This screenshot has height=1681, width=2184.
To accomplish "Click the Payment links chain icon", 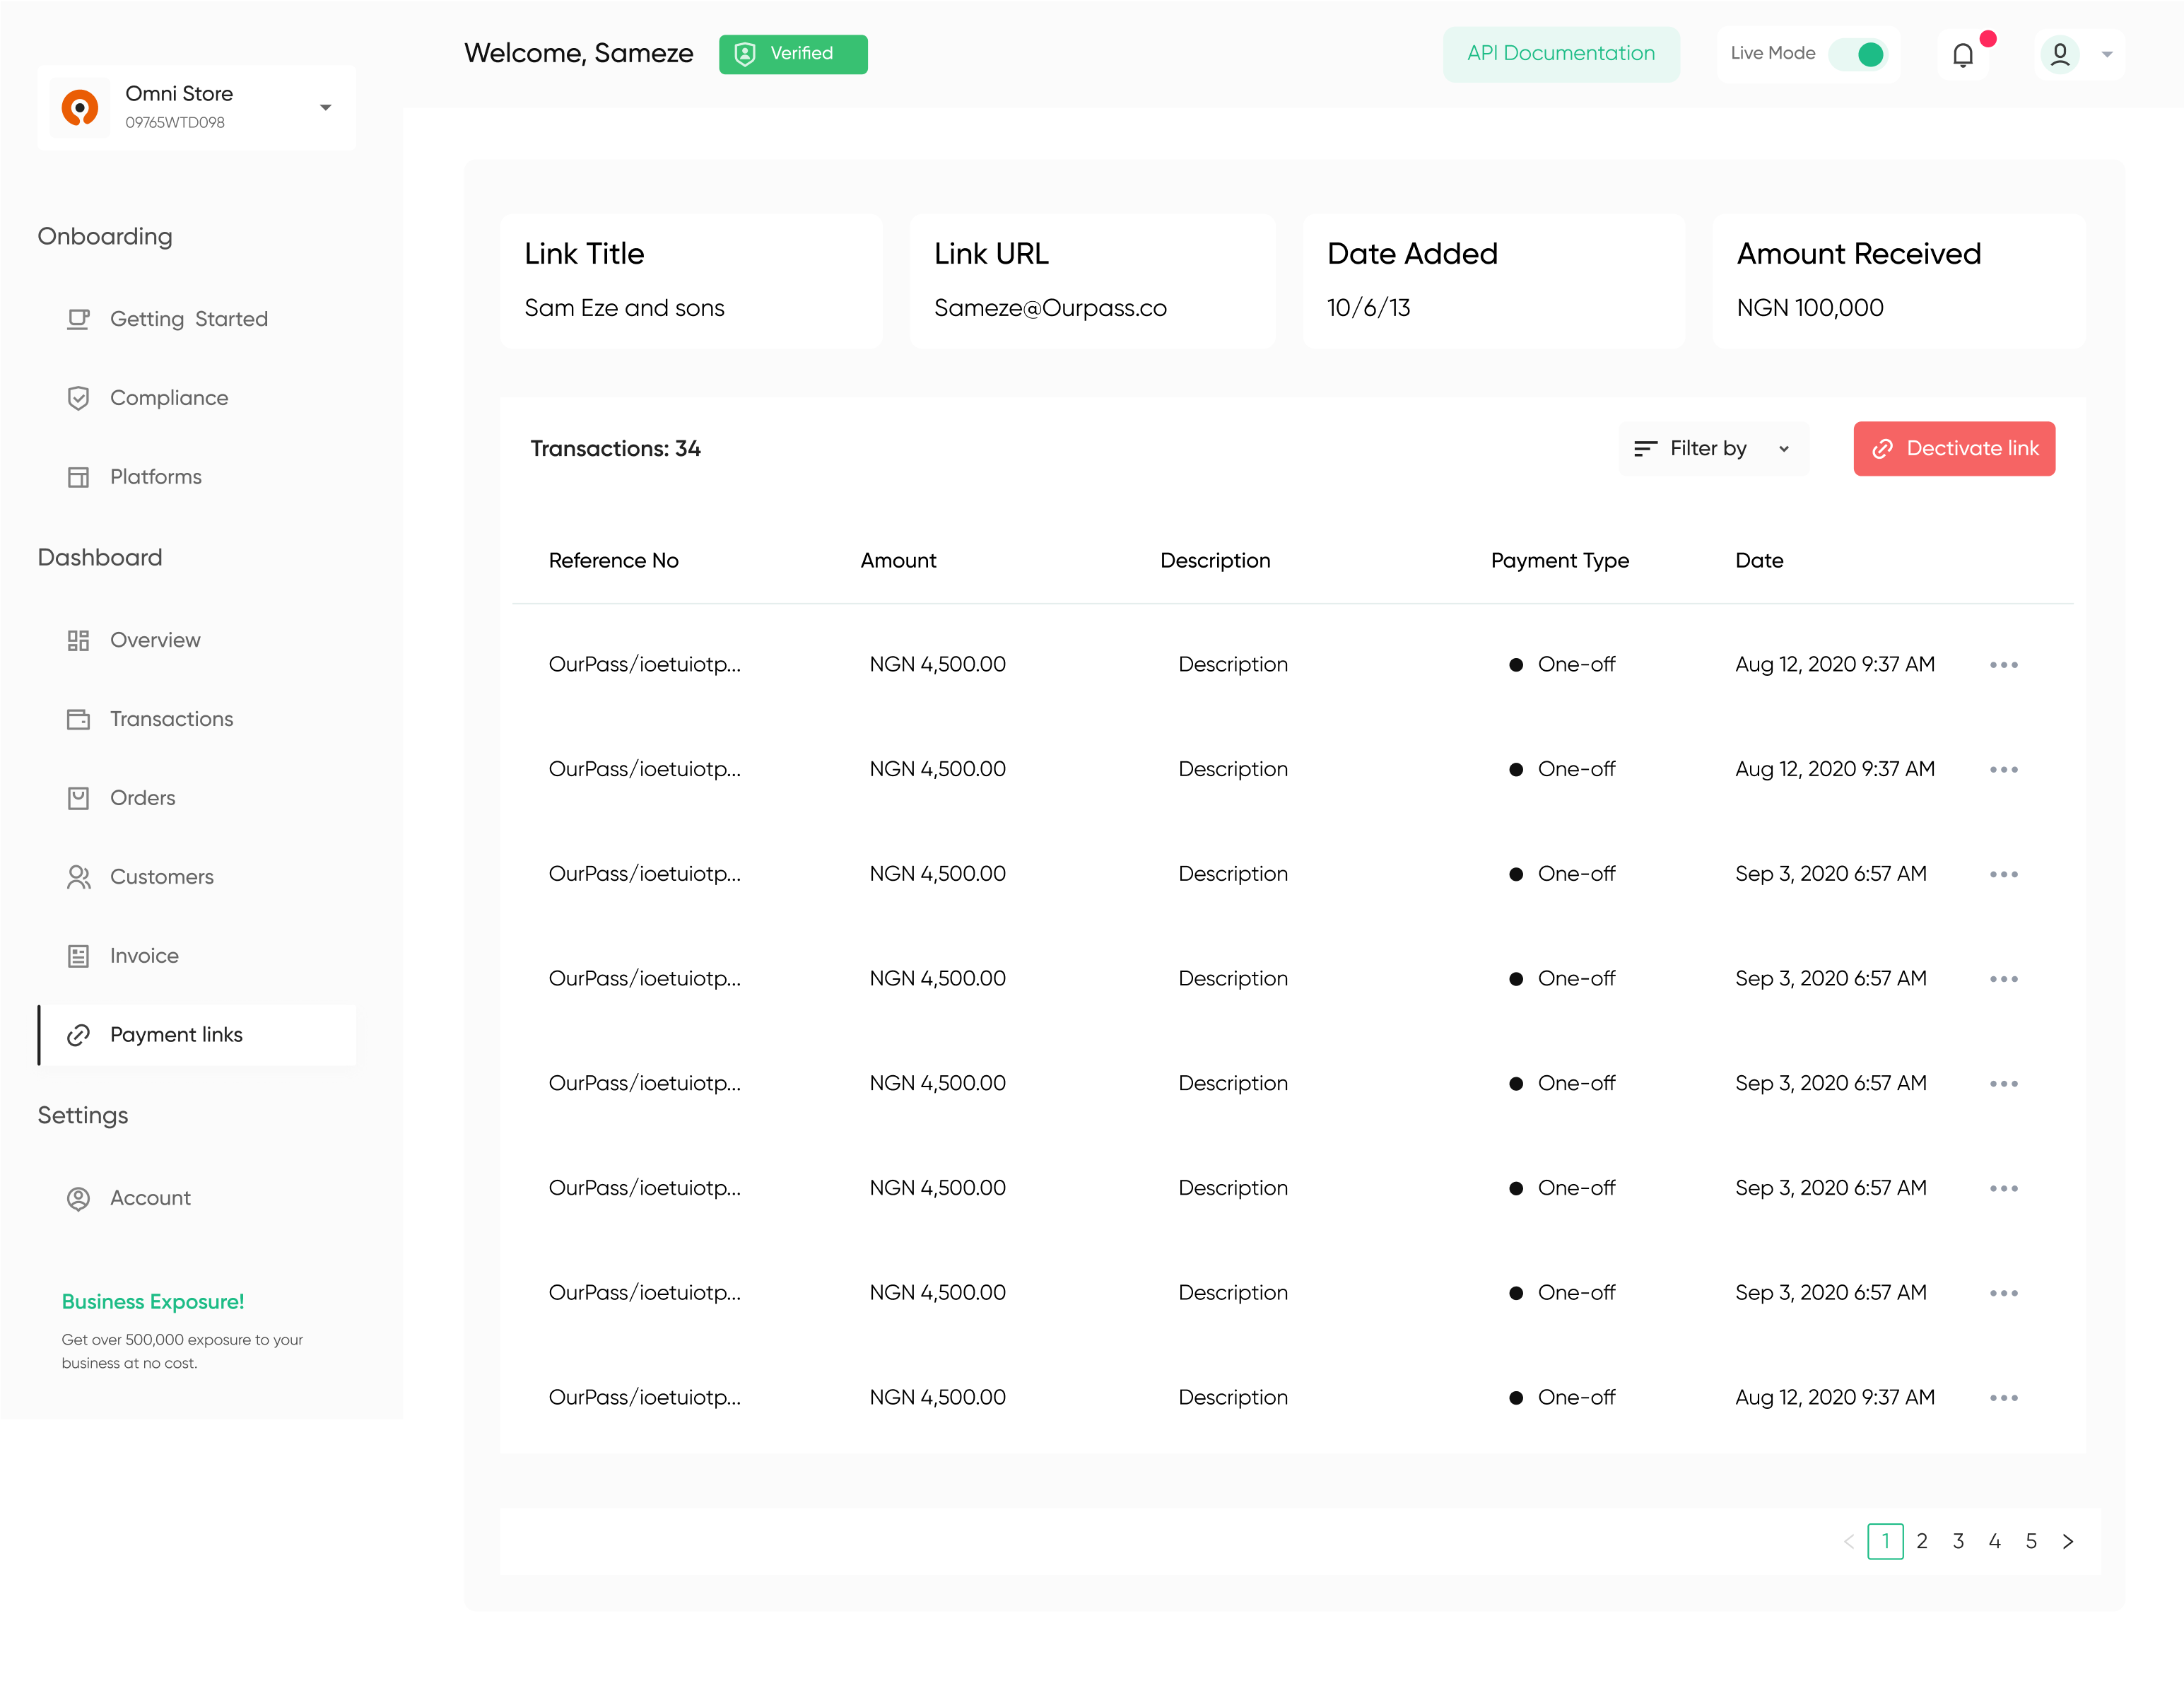I will [78, 1035].
